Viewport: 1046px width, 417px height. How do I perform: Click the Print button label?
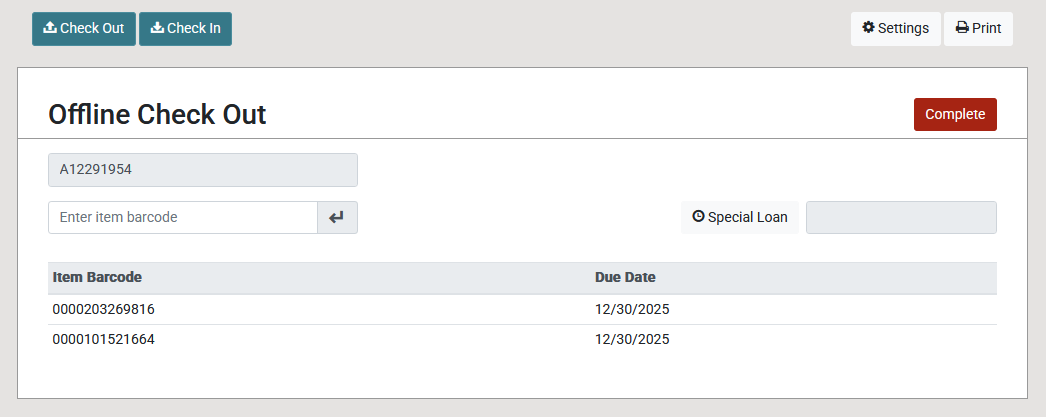click(x=987, y=28)
